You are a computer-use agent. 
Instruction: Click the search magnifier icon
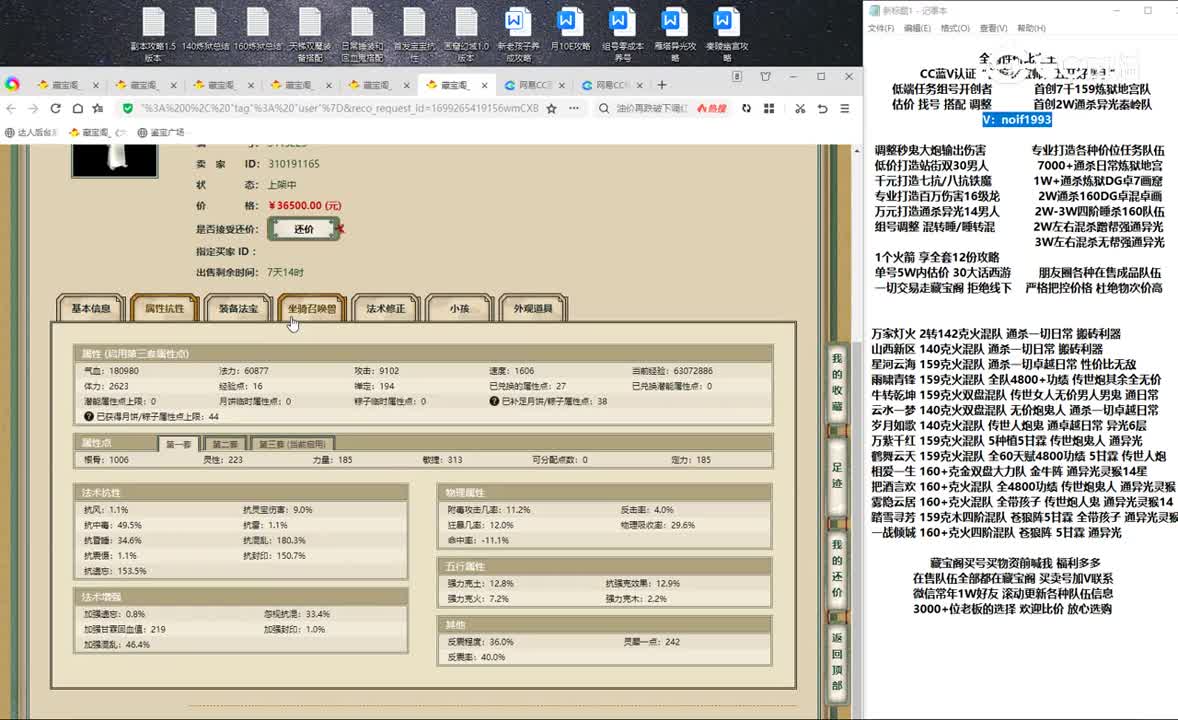pos(604,108)
